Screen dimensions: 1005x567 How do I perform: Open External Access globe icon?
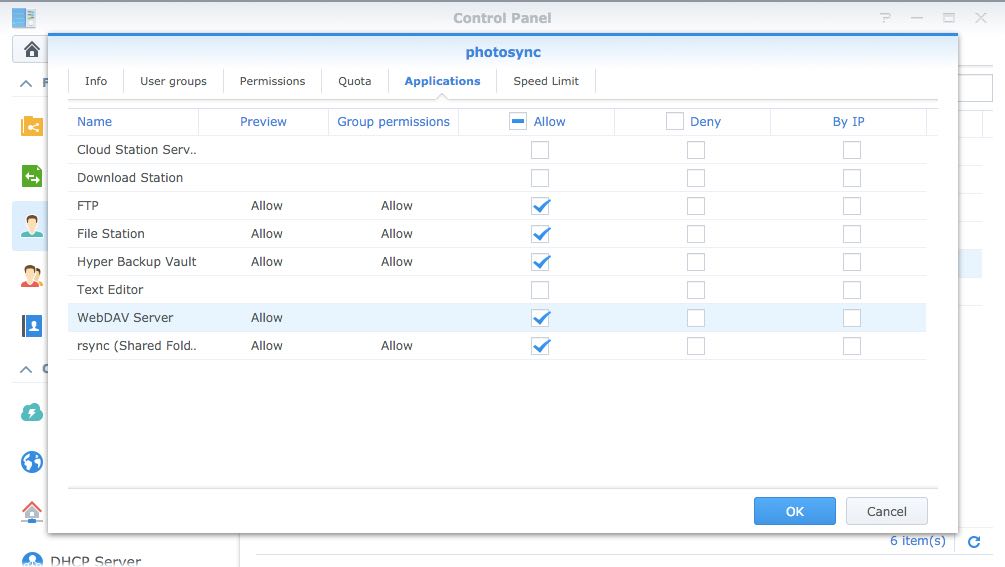click(31, 462)
